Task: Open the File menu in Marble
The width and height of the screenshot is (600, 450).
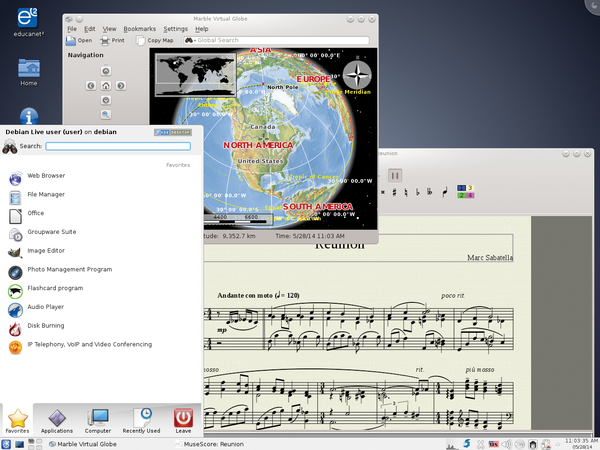Action: [x=72, y=29]
